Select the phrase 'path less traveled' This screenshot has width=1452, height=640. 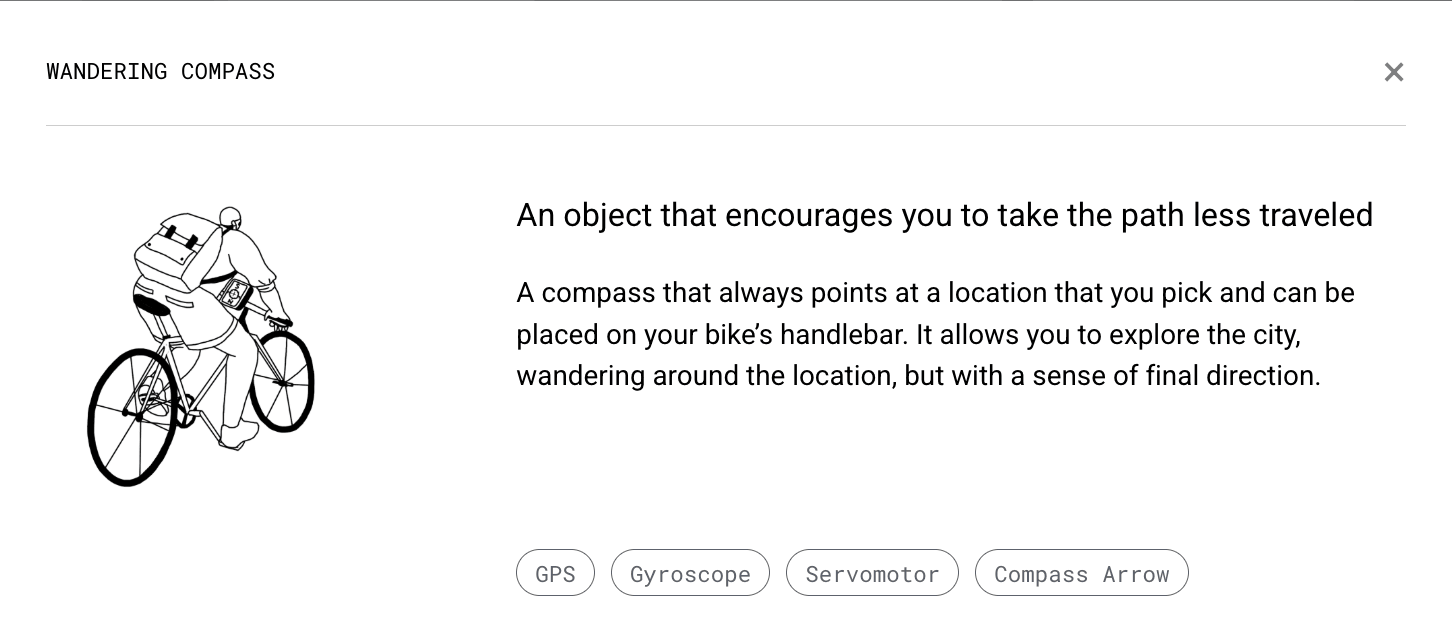pyautogui.click(x=1250, y=215)
